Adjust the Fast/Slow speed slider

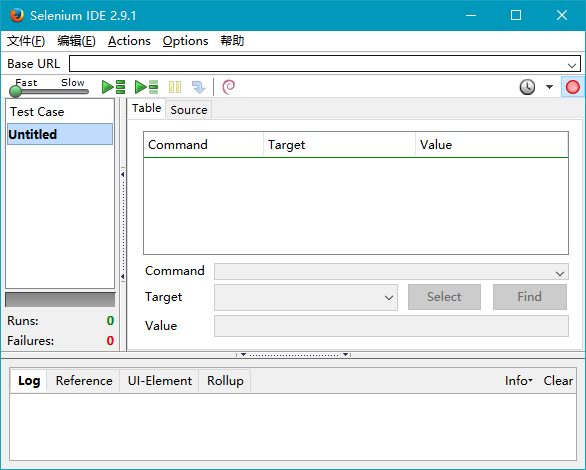(49, 91)
